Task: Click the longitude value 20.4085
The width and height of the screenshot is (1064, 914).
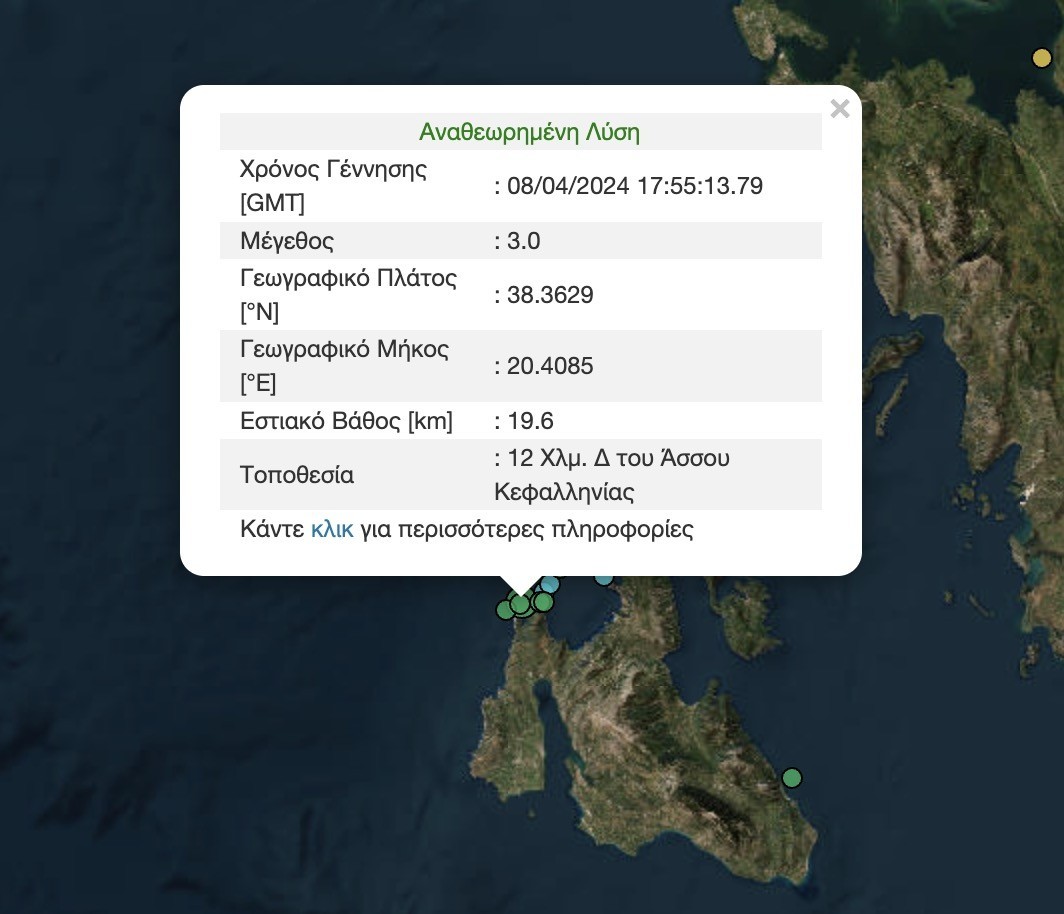Action: coord(550,366)
